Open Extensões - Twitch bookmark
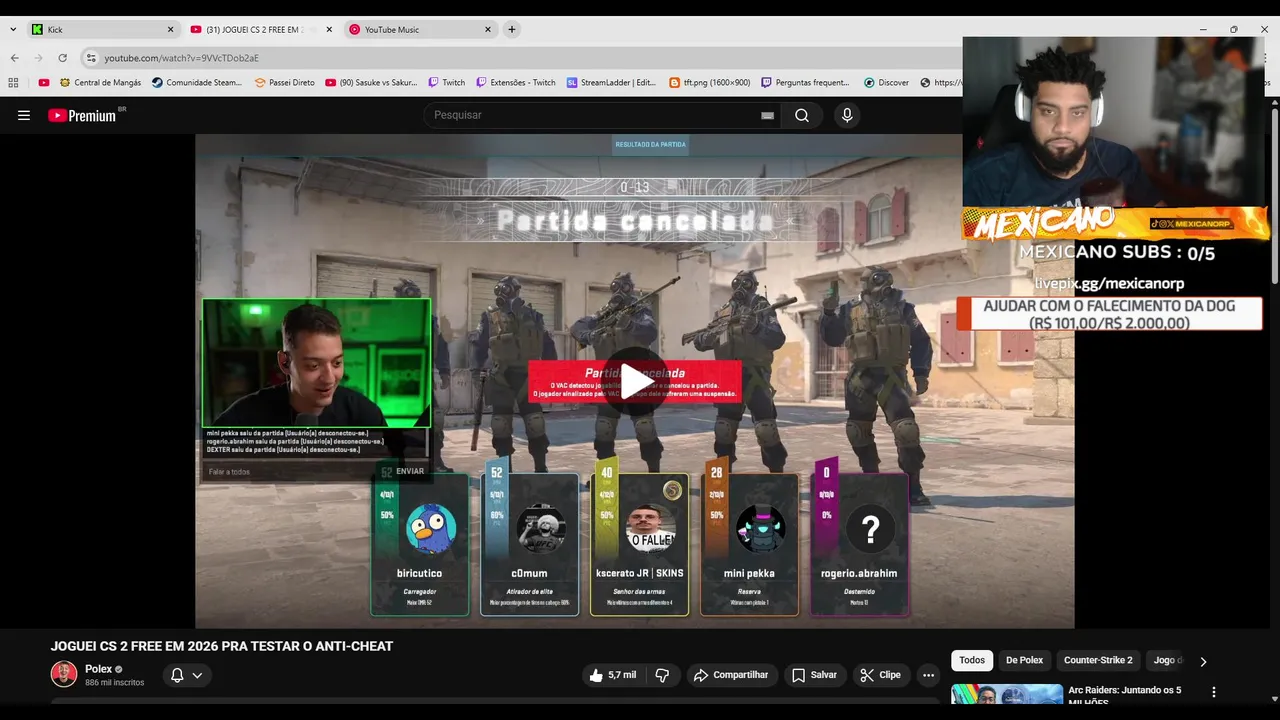The image size is (1280, 720). pyautogui.click(x=515, y=83)
